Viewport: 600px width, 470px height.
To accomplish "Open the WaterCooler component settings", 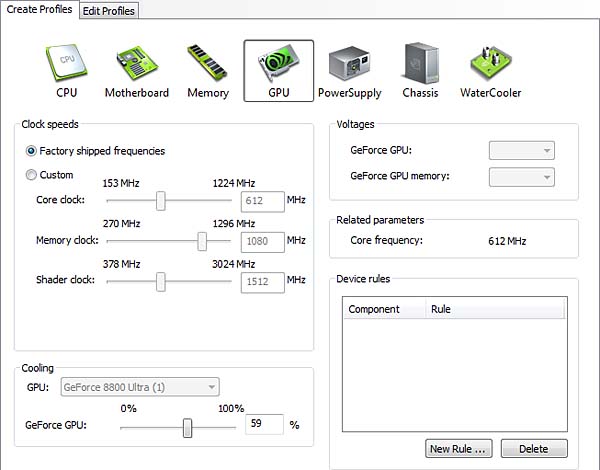I will click(x=491, y=71).
